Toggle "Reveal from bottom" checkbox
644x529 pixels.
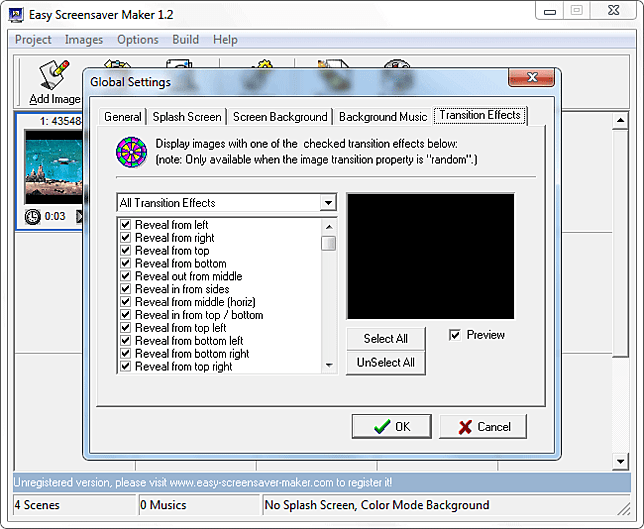point(125,263)
